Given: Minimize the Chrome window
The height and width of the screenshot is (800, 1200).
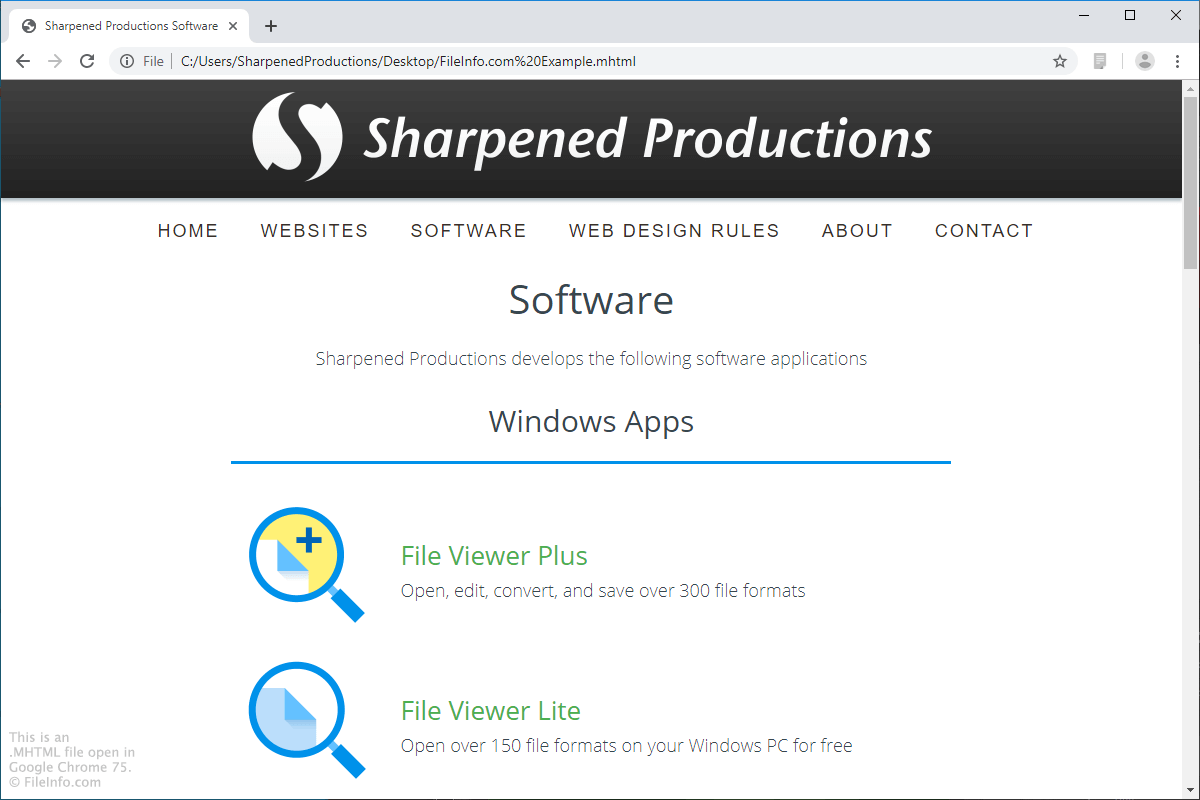Looking at the screenshot, I should 1084,15.
